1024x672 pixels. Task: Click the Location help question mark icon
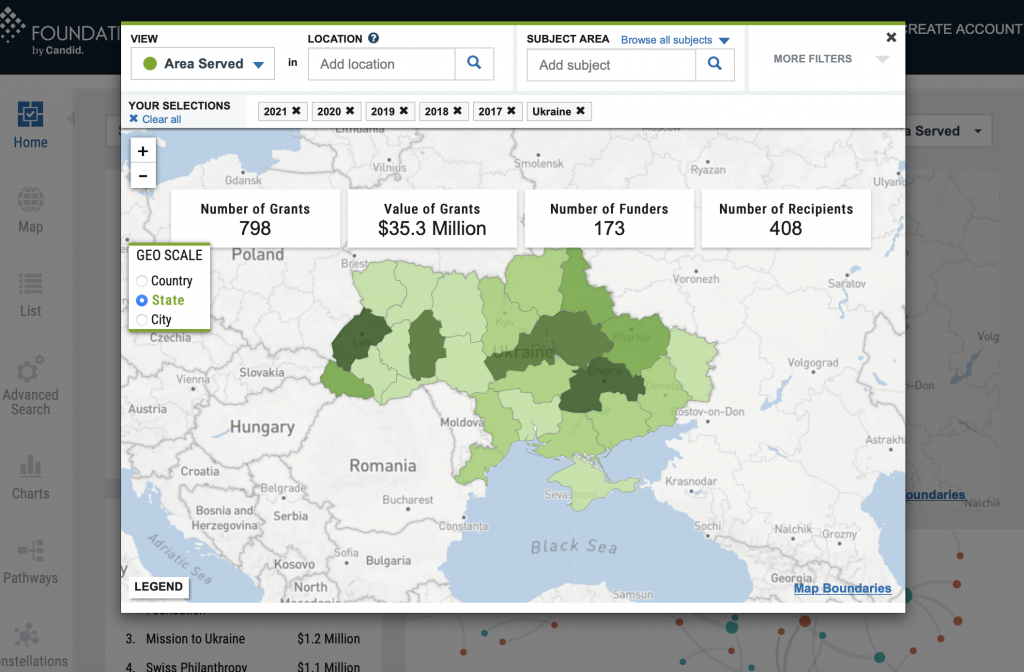(x=374, y=39)
